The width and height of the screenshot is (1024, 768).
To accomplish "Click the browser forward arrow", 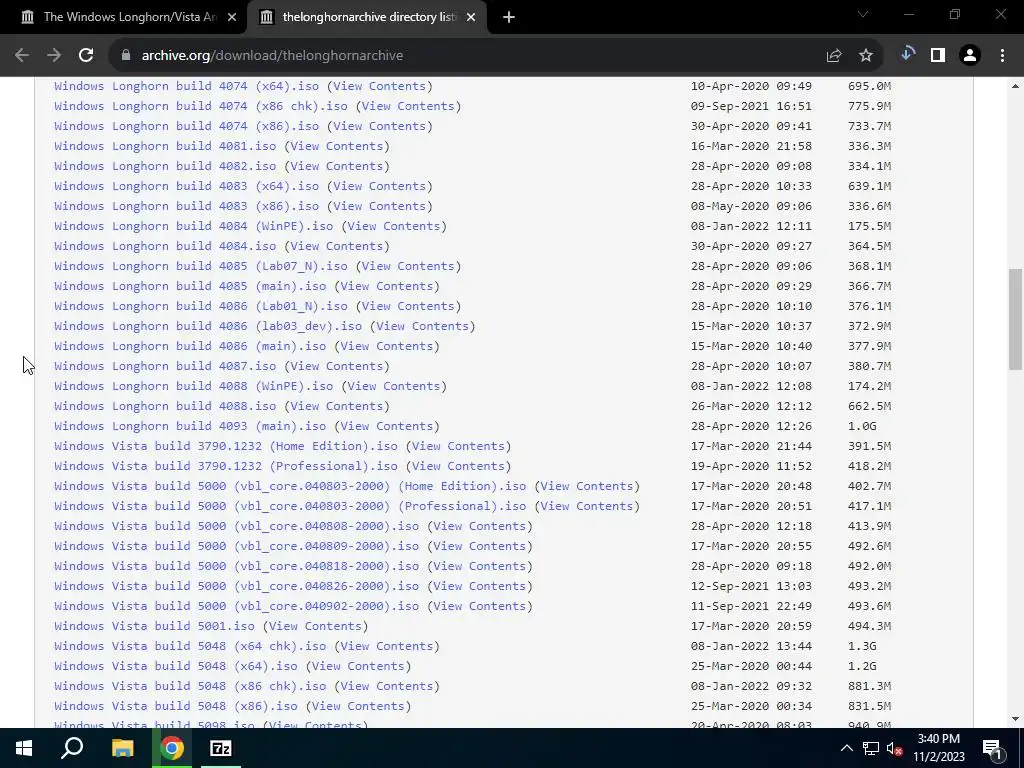I will 54,56.
